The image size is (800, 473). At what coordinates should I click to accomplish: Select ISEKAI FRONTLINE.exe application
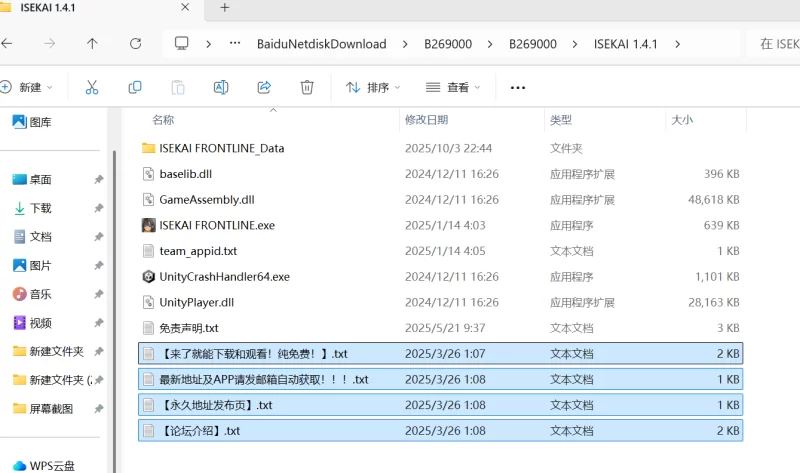[x=441, y=225]
